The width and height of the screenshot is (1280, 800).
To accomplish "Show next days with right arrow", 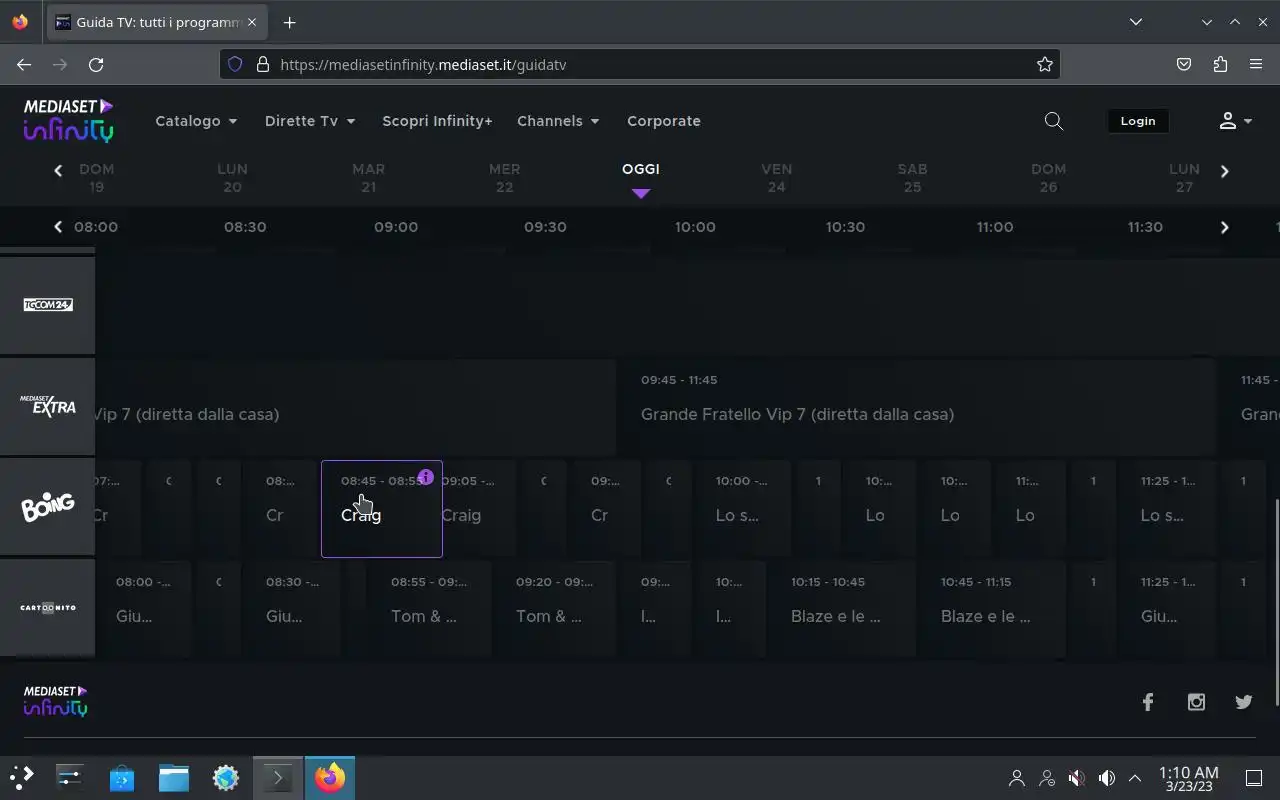I will pos(1224,171).
